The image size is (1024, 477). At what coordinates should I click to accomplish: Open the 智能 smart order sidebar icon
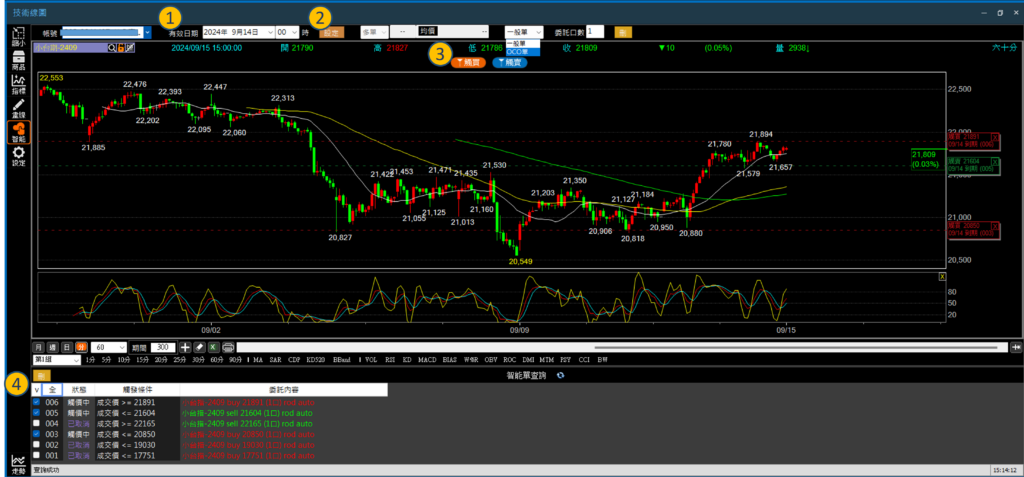(19, 133)
